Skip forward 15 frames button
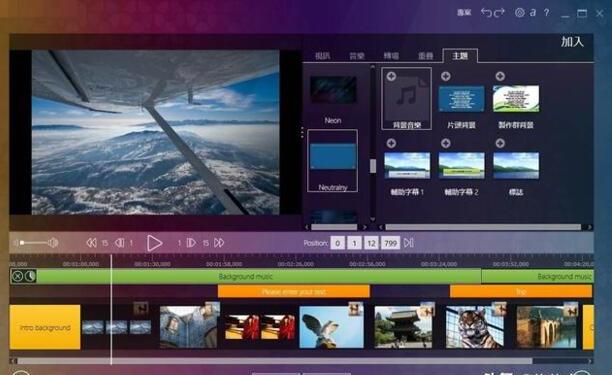 [x=219, y=243]
